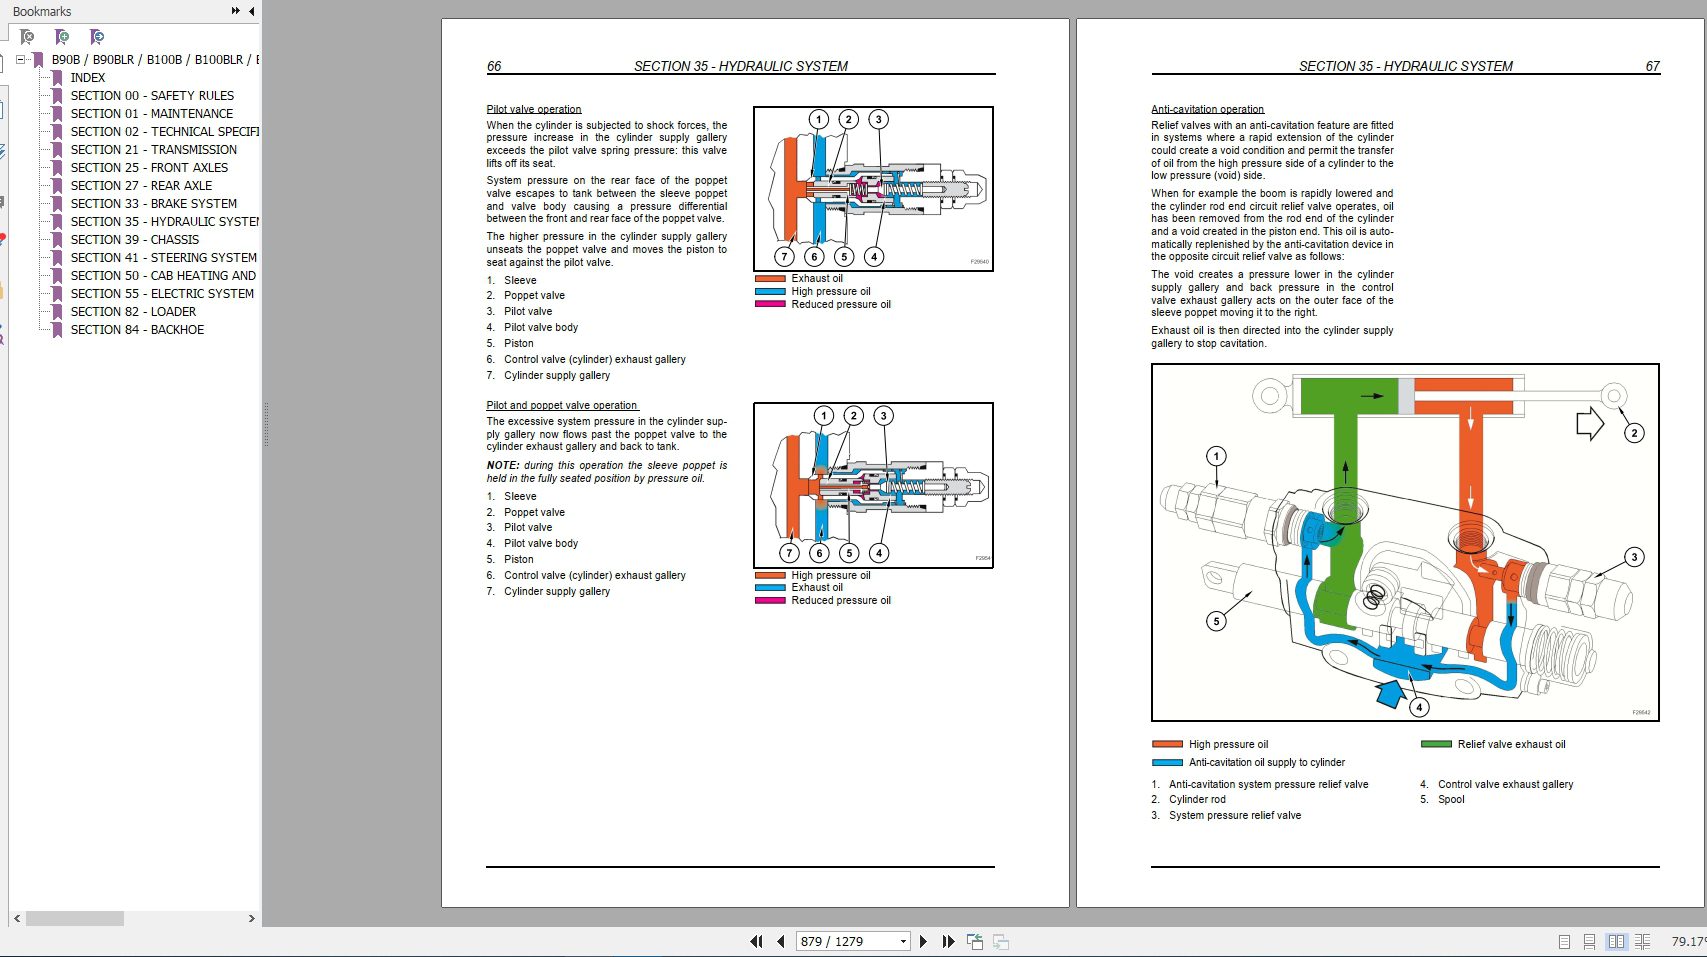
Task: Open the INDEX bookmark
Action: click(88, 77)
